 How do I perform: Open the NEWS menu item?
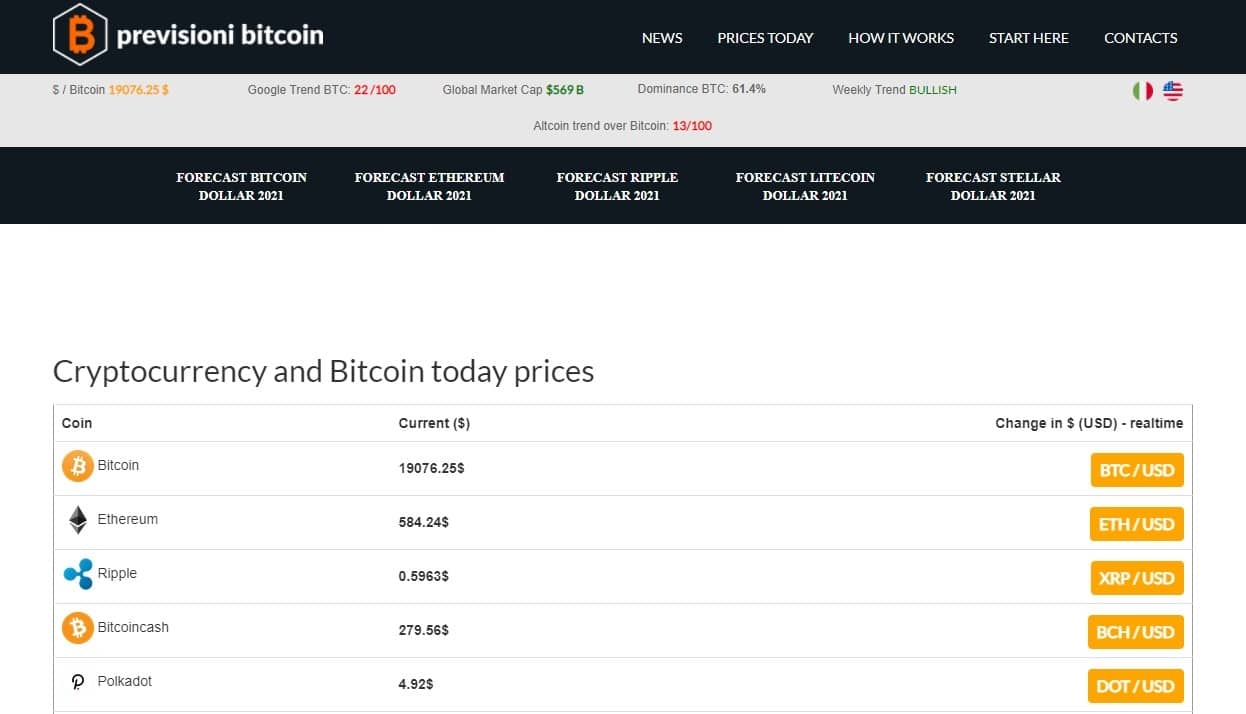click(662, 38)
